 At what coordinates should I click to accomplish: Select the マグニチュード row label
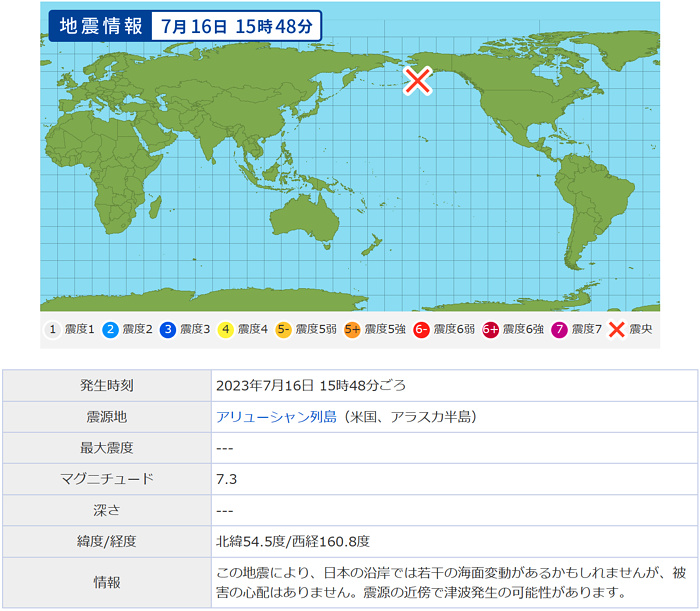coord(107,479)
